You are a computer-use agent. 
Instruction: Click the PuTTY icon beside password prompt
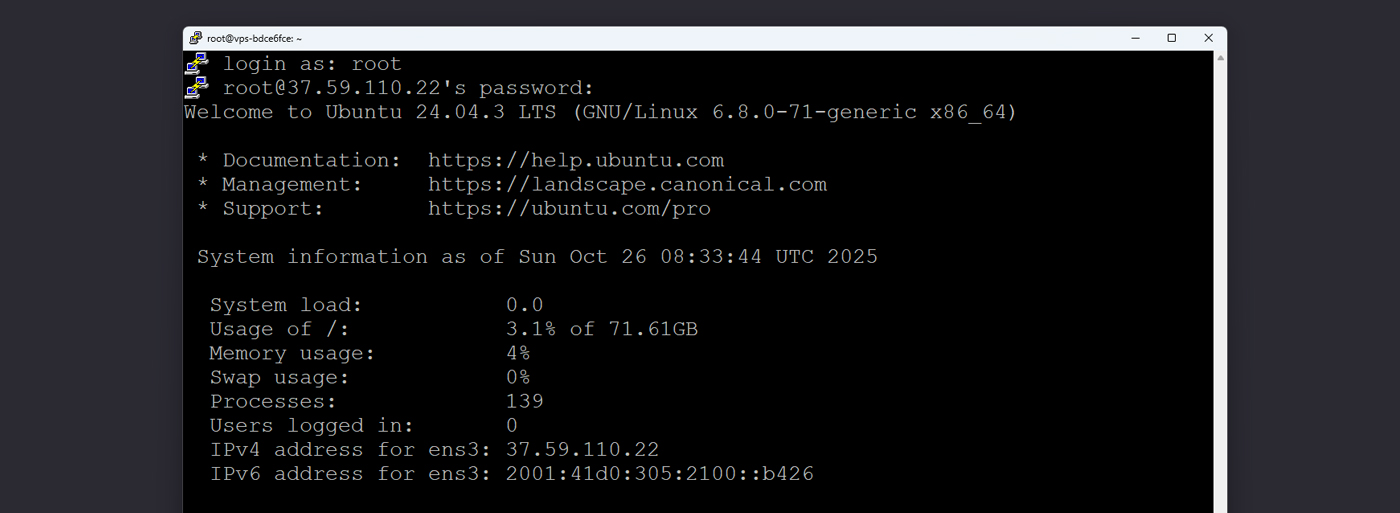pos(197,87)
